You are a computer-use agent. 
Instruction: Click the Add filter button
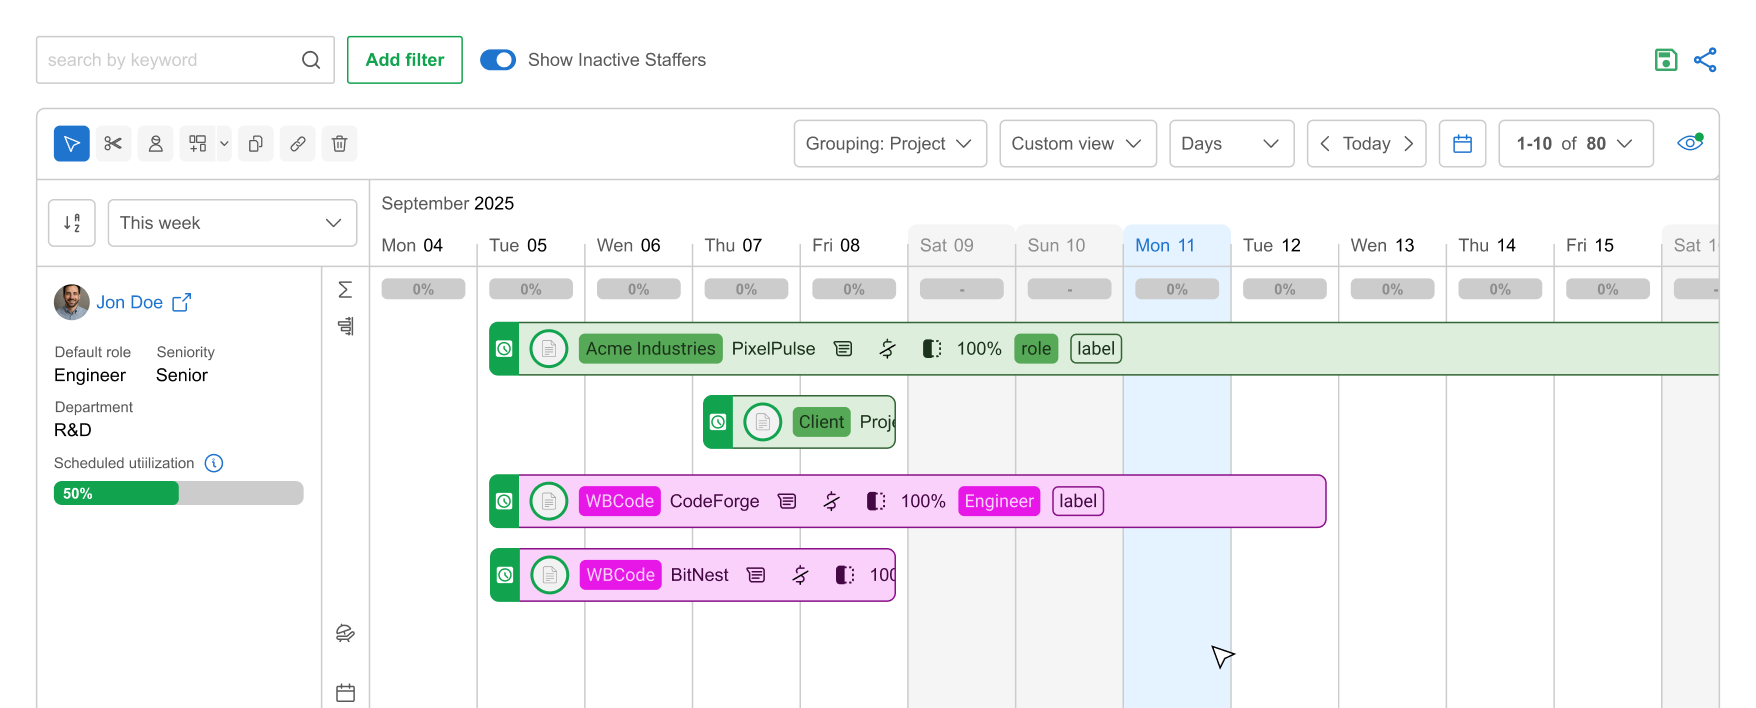tap(405, 60)
